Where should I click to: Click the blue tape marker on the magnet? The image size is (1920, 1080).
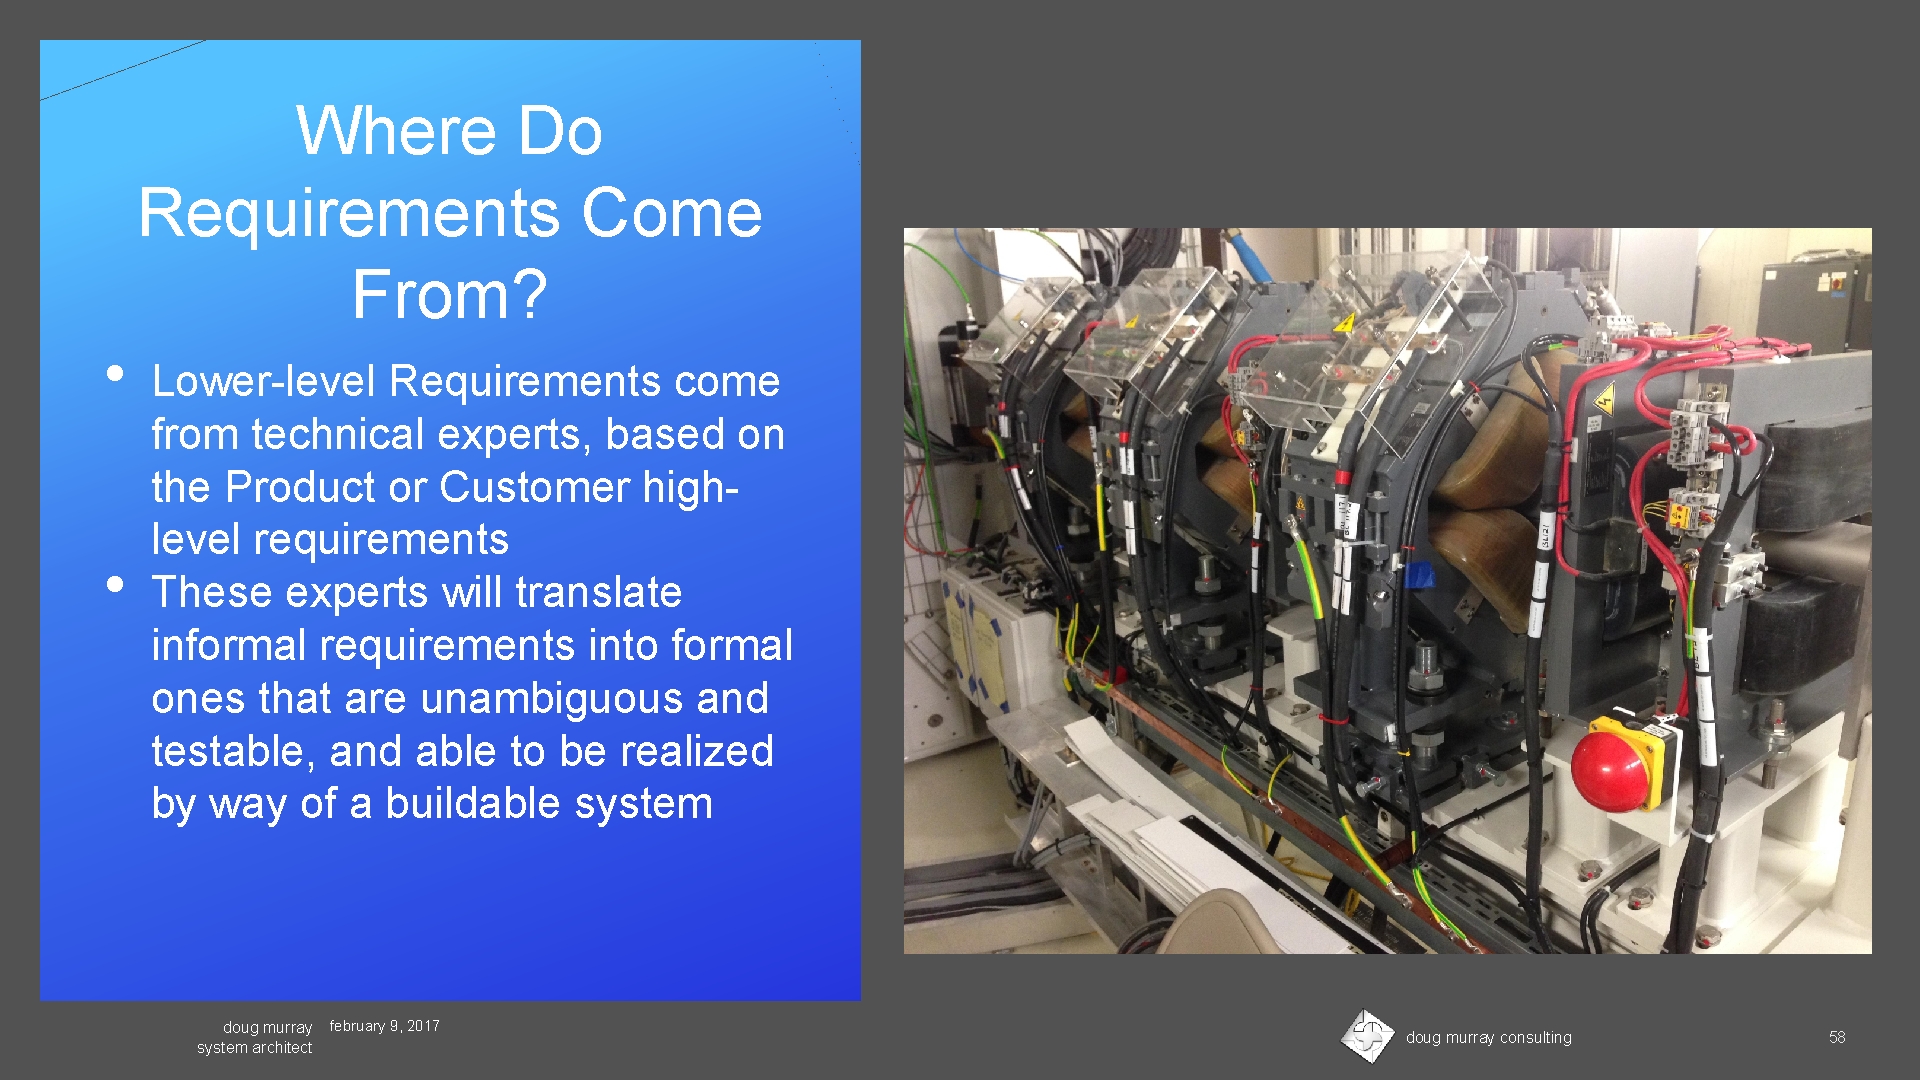1418,576
